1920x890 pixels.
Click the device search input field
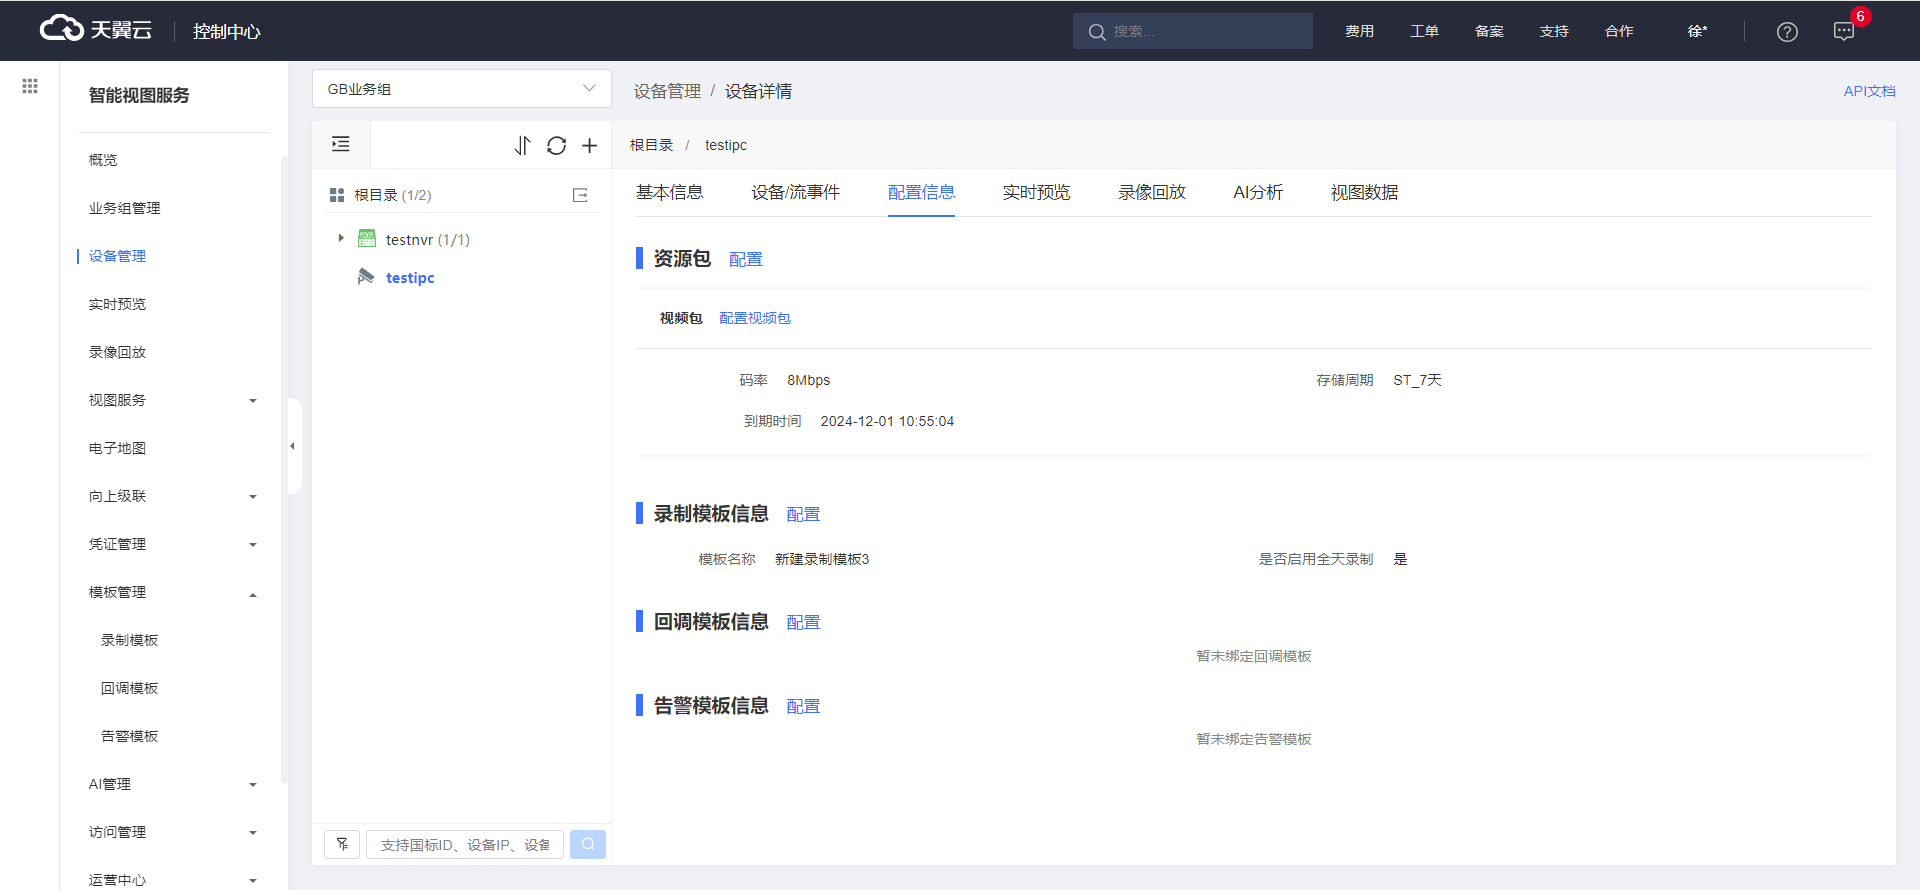[x=465, y=844]
